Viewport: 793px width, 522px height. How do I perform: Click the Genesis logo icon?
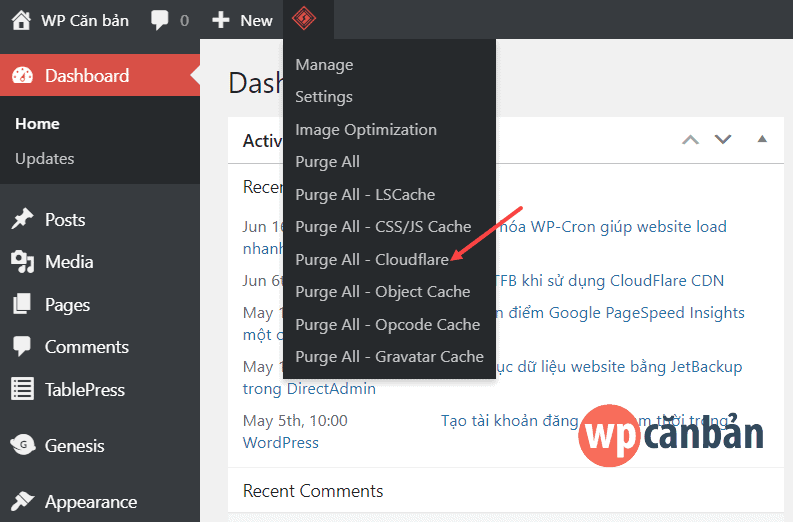[22, 445]
